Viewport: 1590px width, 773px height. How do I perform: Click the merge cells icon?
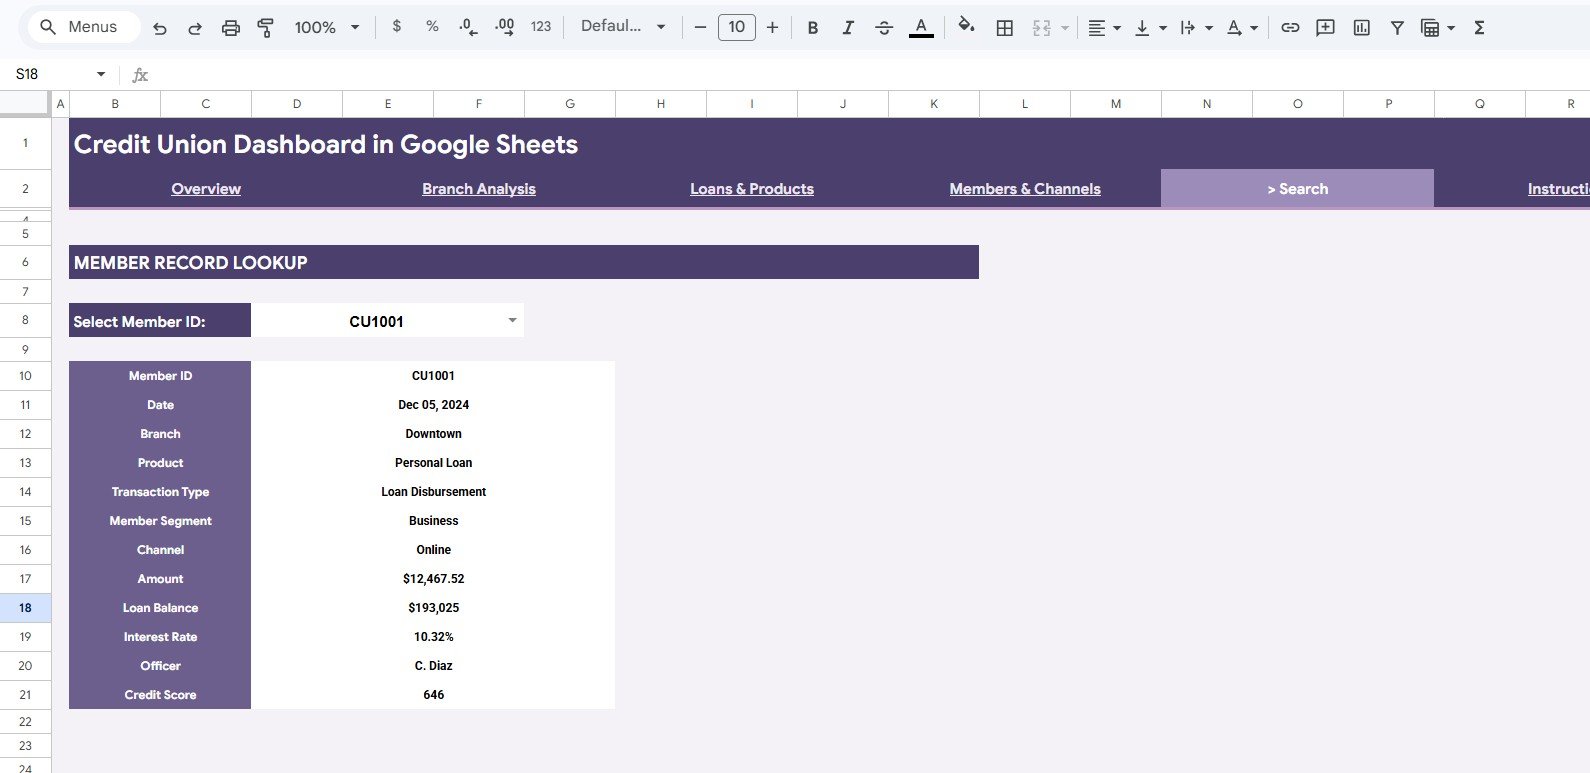pyautogui.click(x=1042, y=28)
